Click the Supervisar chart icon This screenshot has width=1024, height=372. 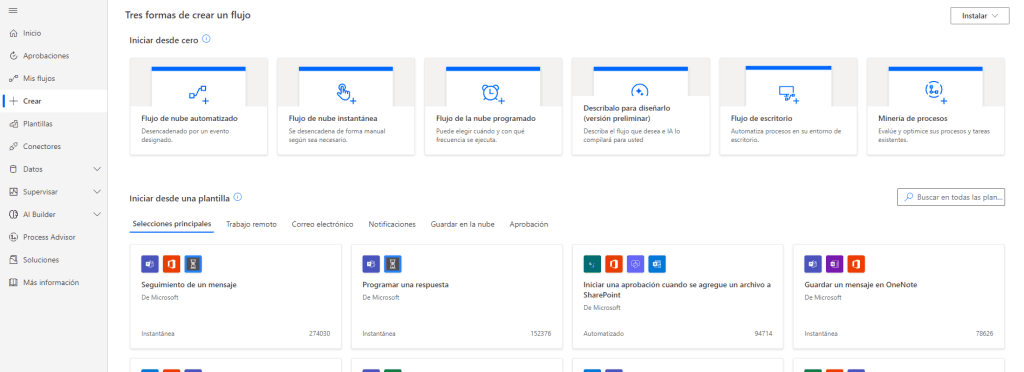tap(13, 192)
